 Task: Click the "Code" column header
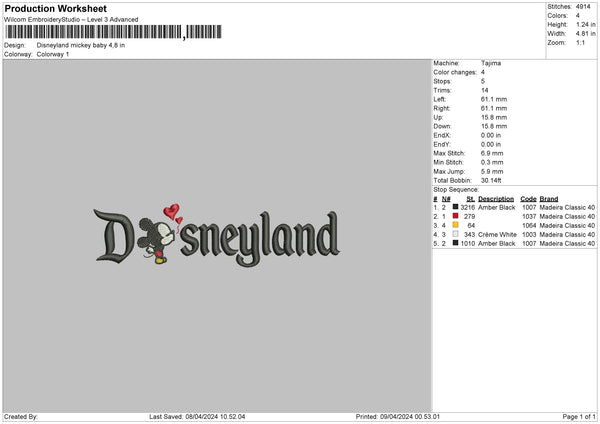point(528,199)
